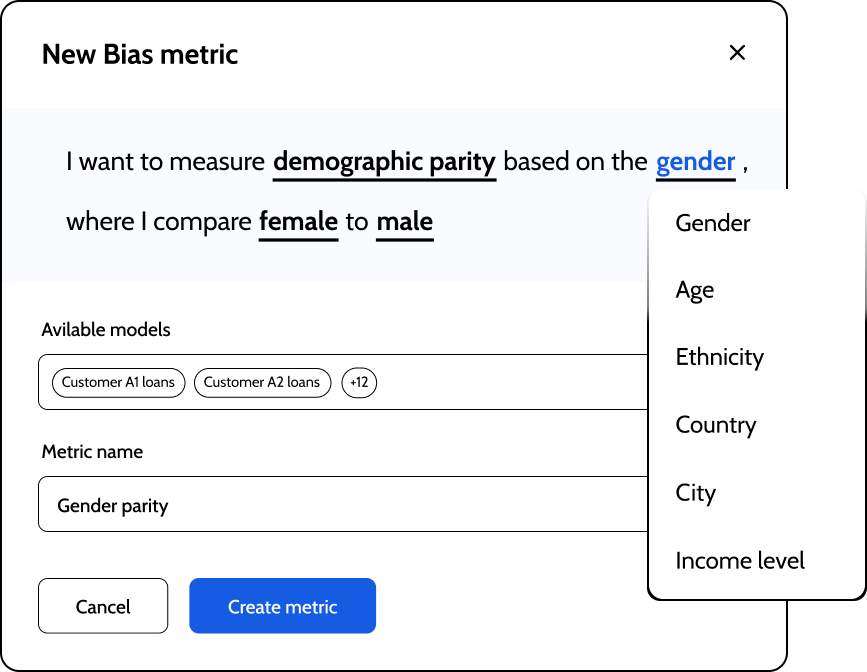Select Country as the attribute

coord(715,425)
